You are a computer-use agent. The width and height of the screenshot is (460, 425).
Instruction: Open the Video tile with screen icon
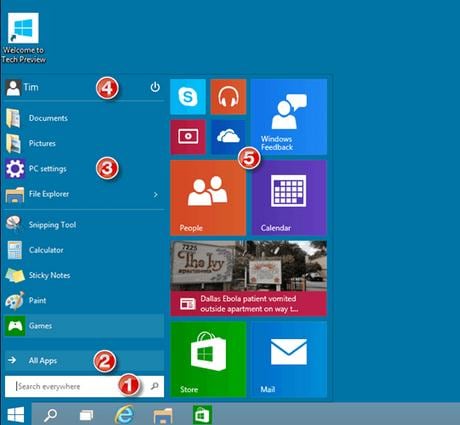pyautogui.click(x=188, y=137)
